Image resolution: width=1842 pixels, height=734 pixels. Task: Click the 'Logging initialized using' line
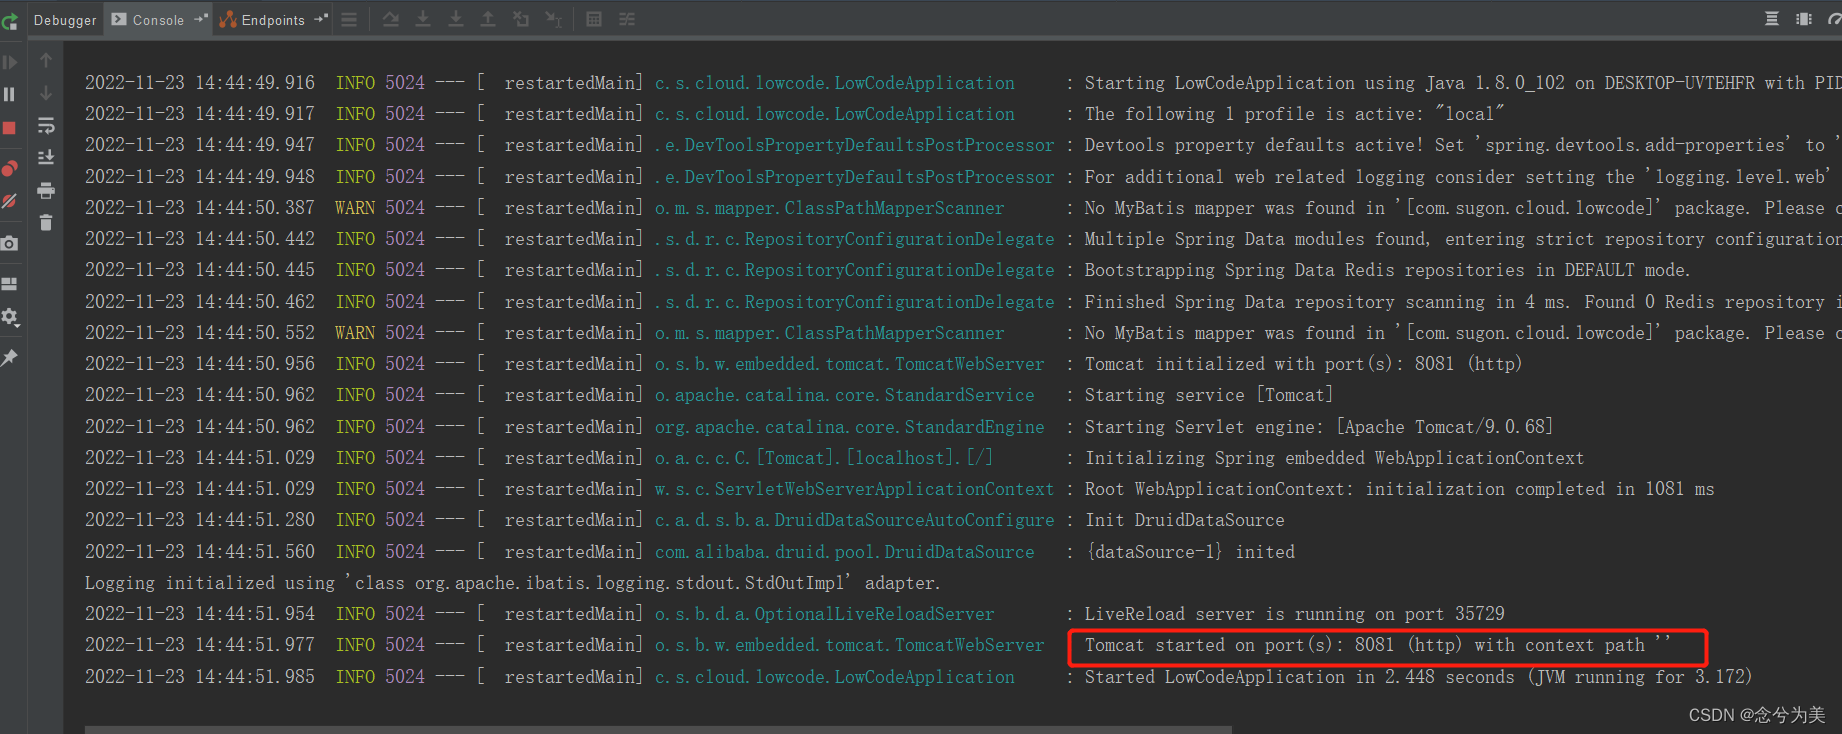click(512, 583)
